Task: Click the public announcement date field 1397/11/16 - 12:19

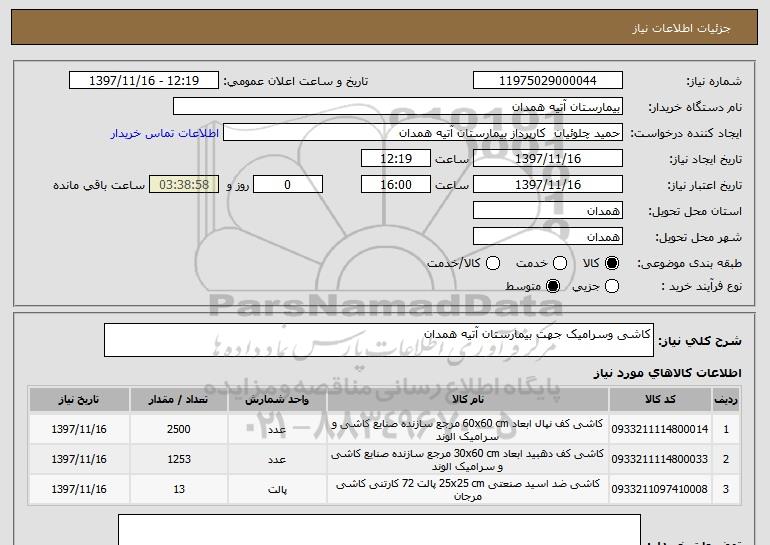Action: 144,81
